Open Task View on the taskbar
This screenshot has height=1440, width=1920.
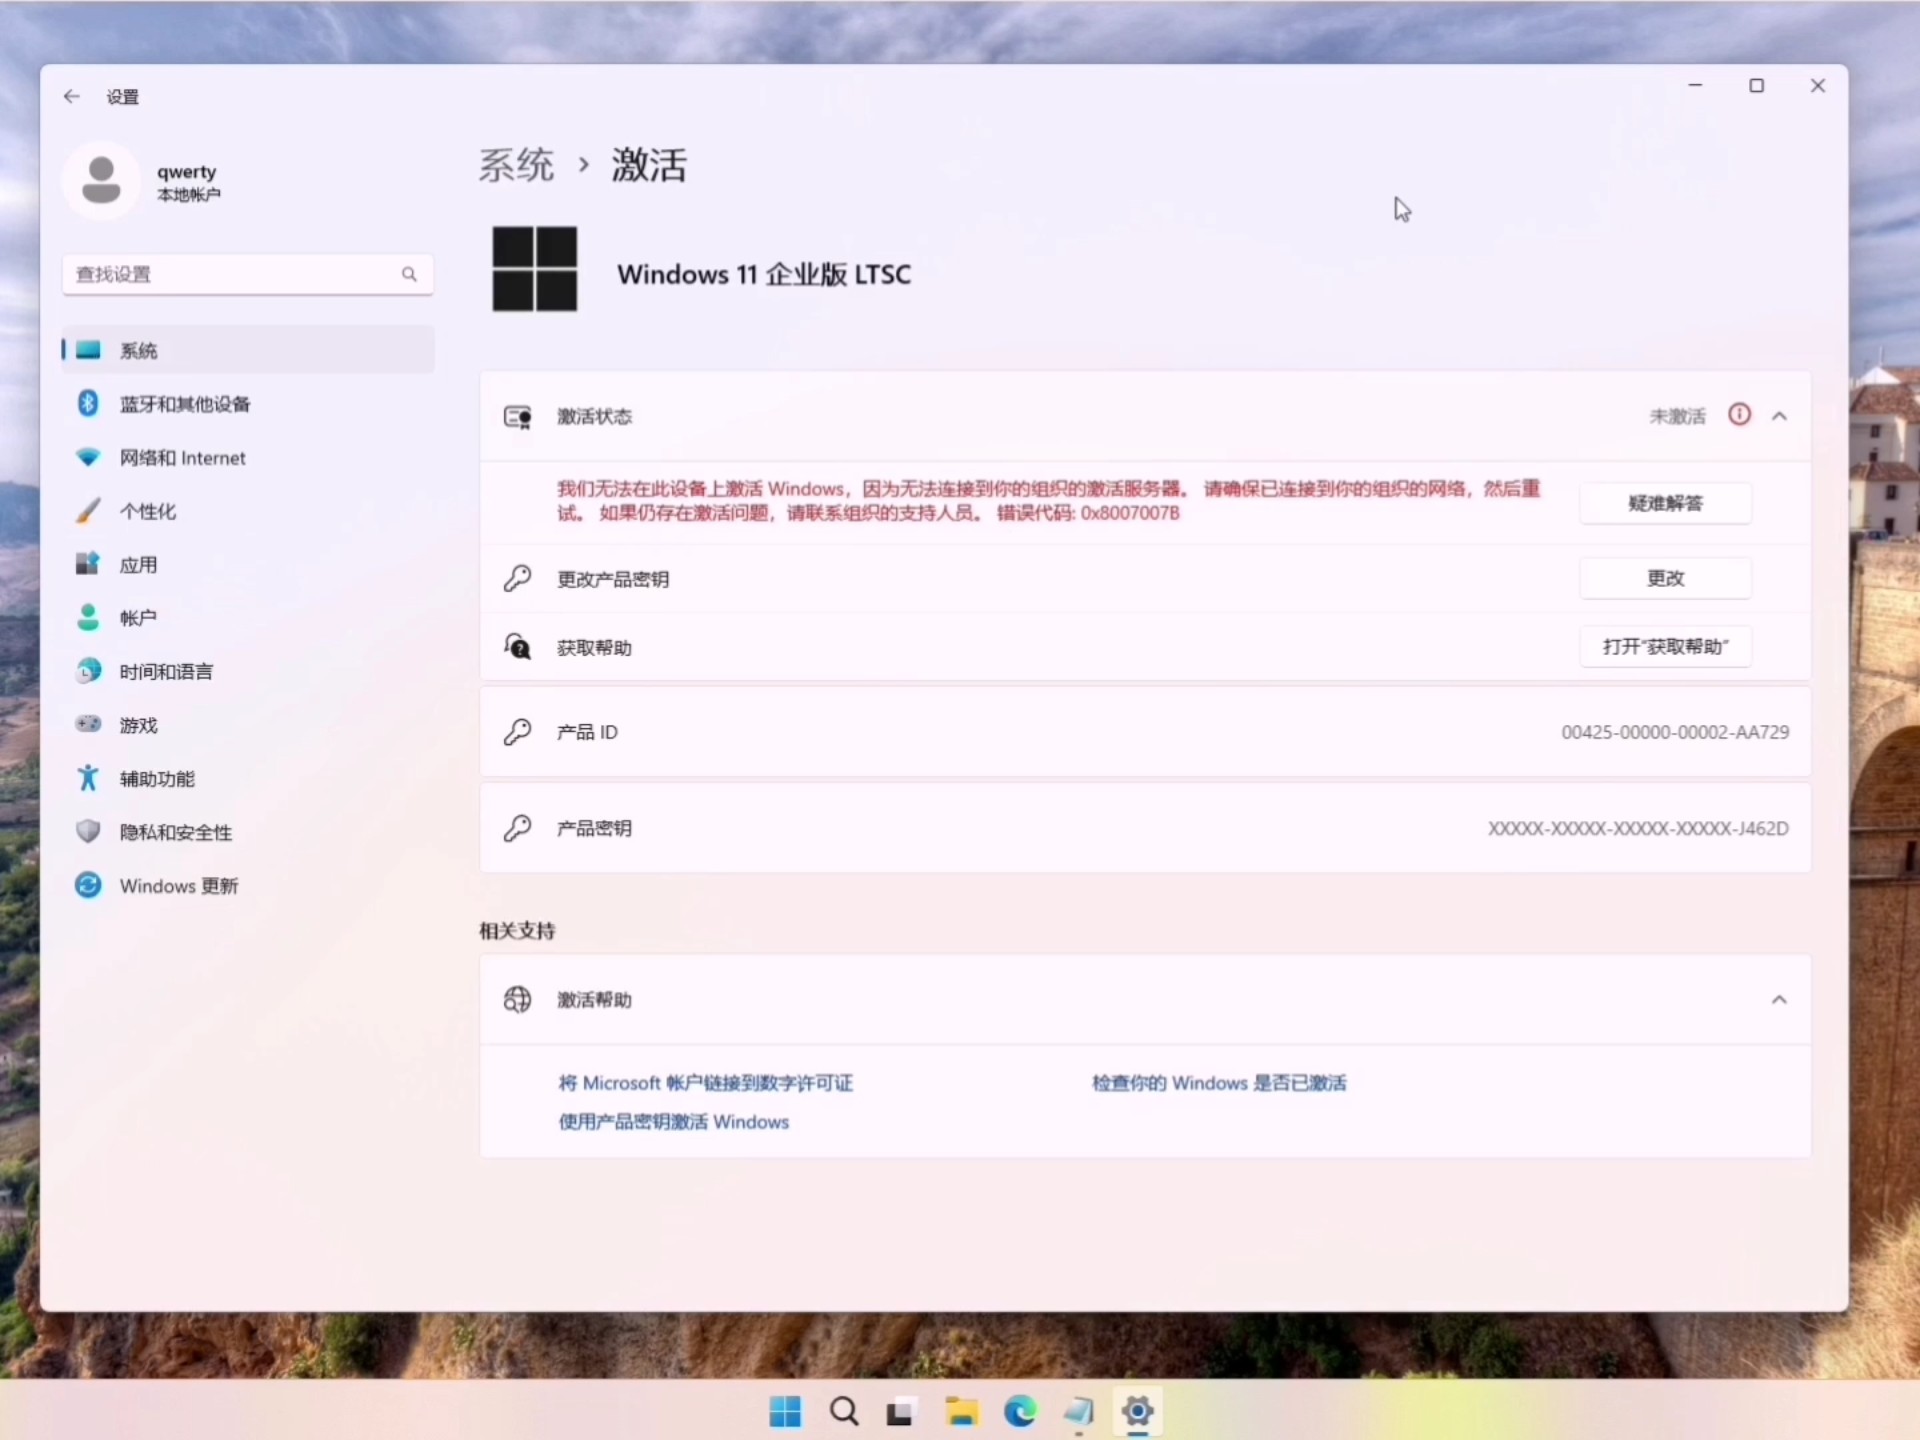pyautogui.click(x=901, y=1412)
